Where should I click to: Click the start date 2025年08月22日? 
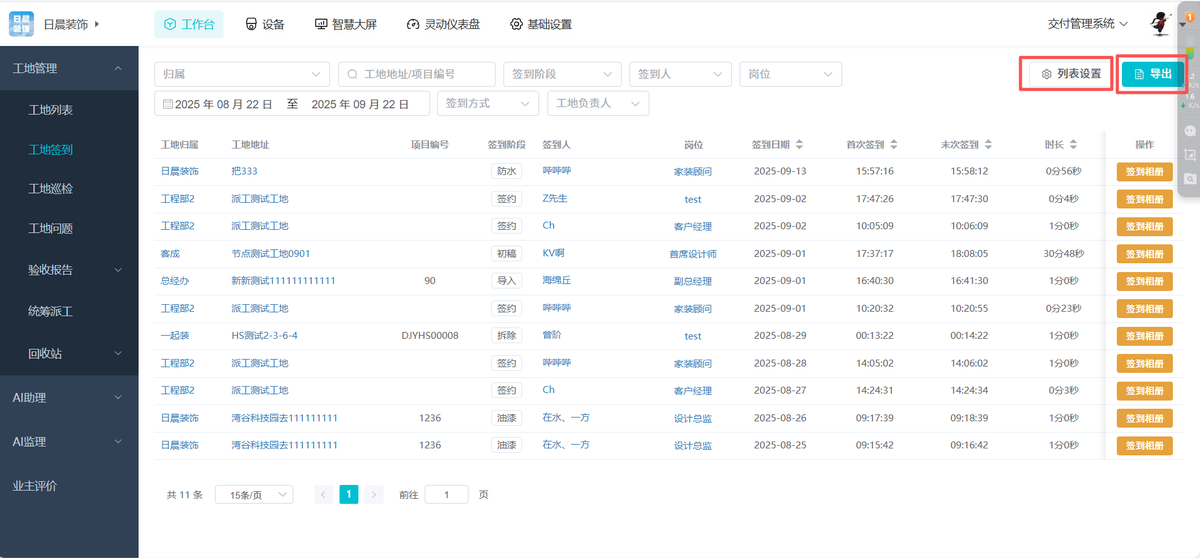(x=224, y=104)
